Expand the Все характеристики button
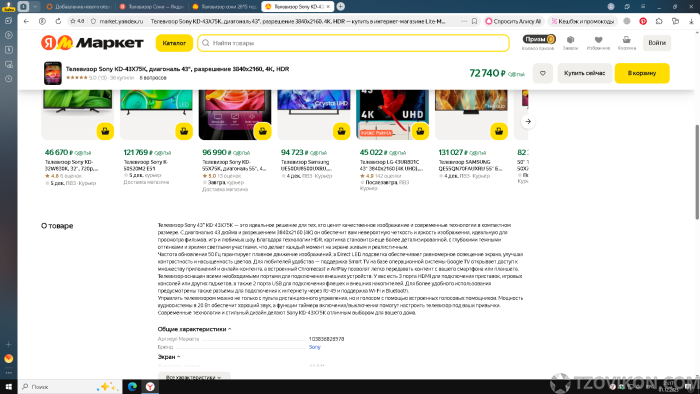This screenshot has width=700, height=394. pos(194,377)
